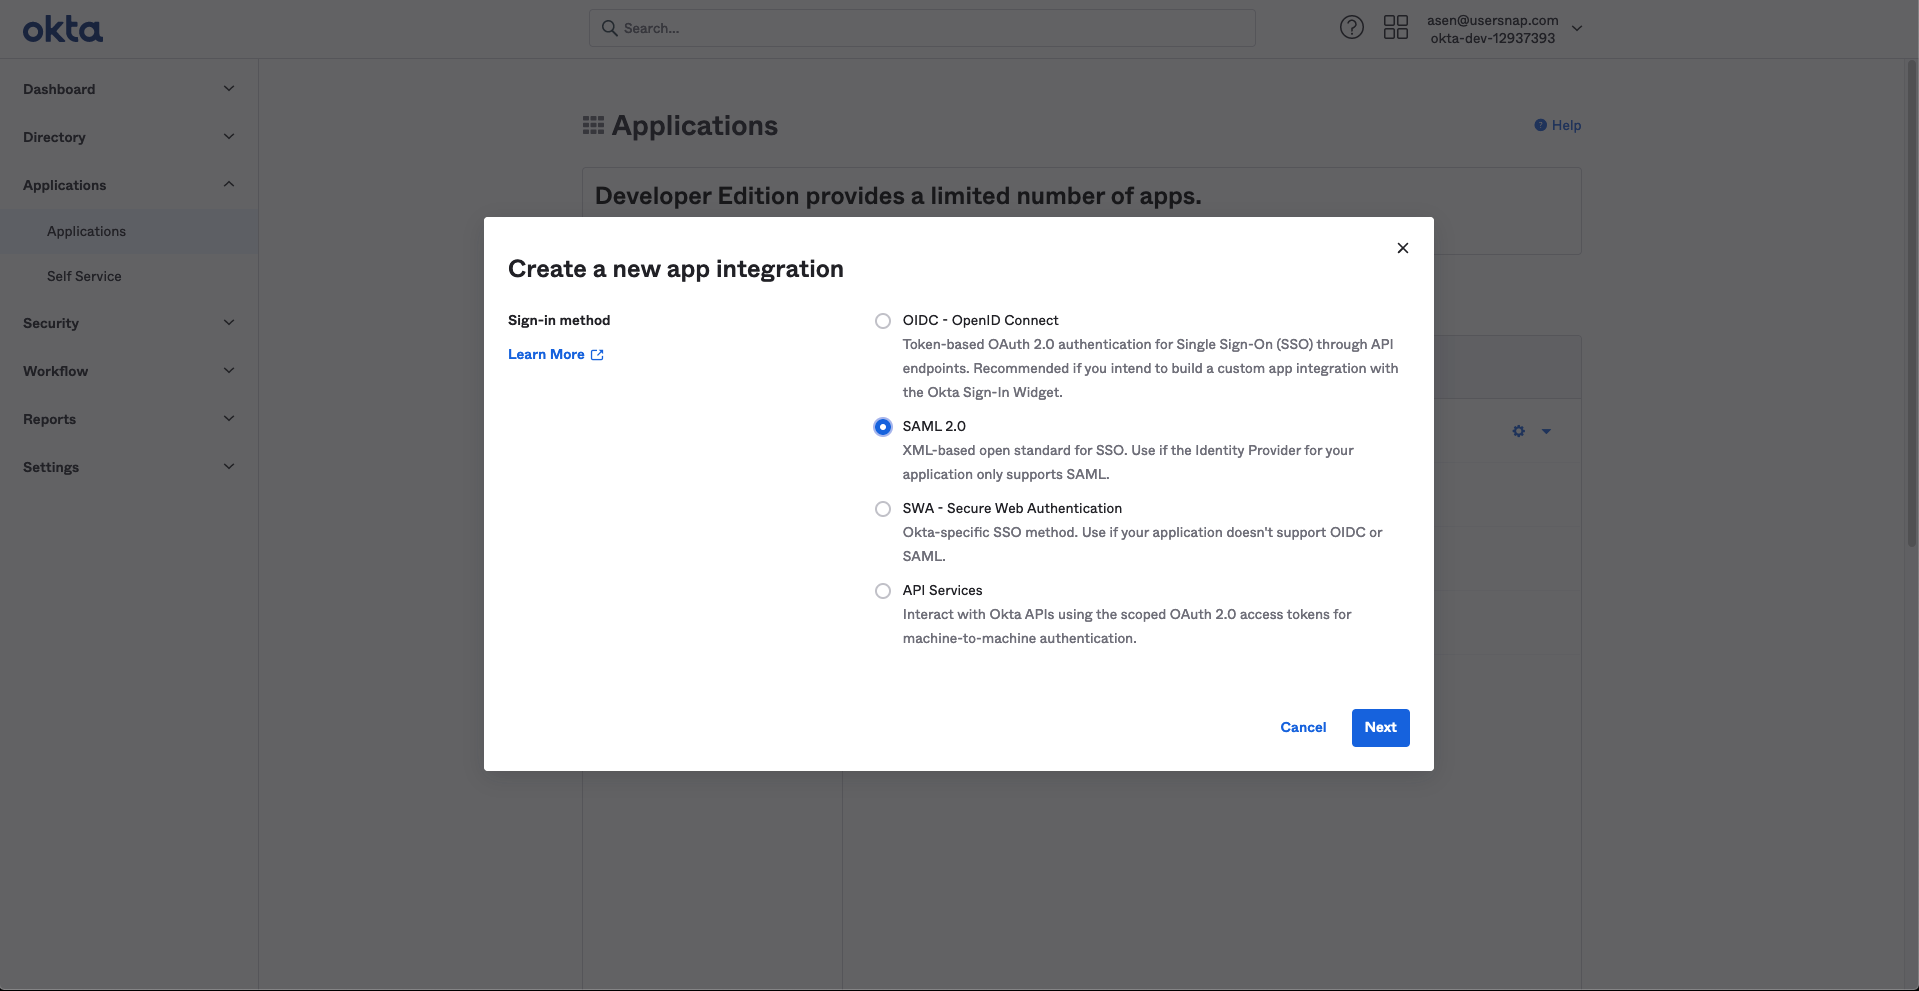Open the dropdown arrow next to gear

pyautogui.click(x=1546, y=431)
